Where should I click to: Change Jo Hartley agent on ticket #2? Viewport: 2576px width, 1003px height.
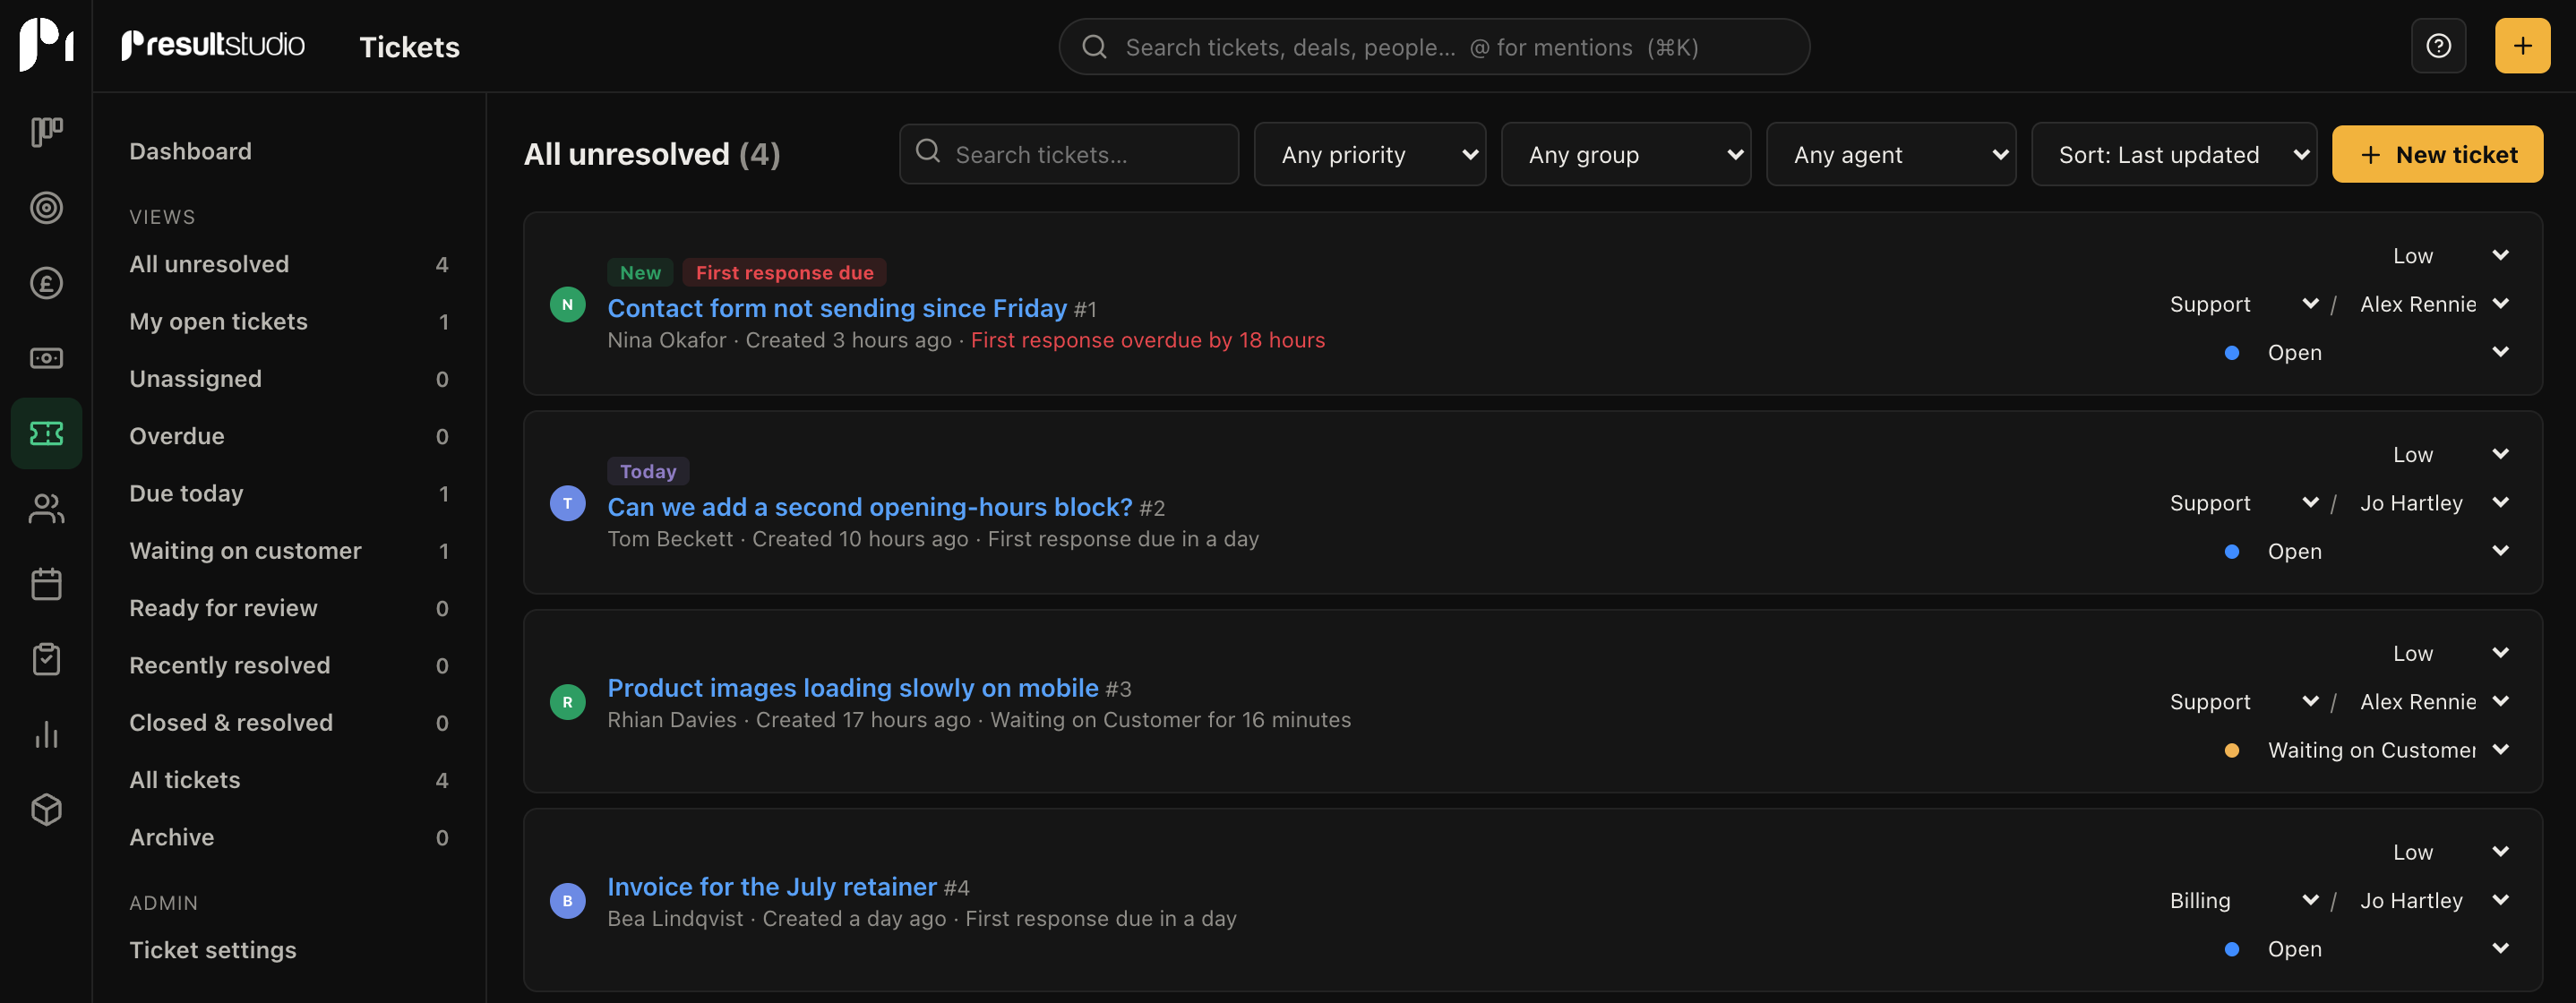pos(2434,503)
